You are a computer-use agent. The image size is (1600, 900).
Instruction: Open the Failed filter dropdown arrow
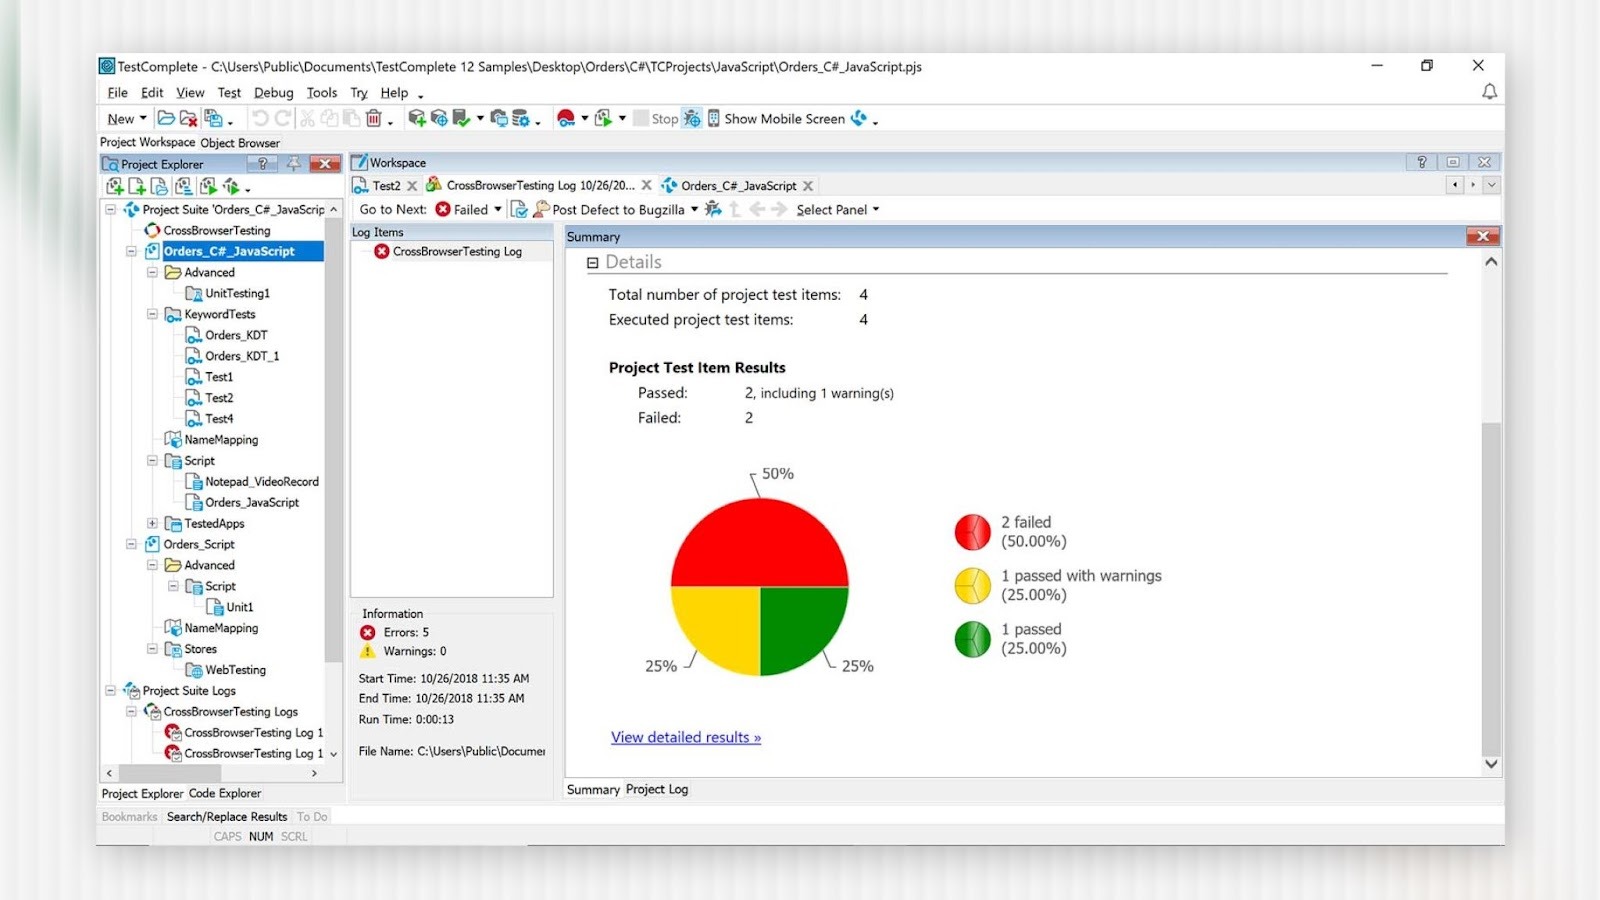point(498,209)
